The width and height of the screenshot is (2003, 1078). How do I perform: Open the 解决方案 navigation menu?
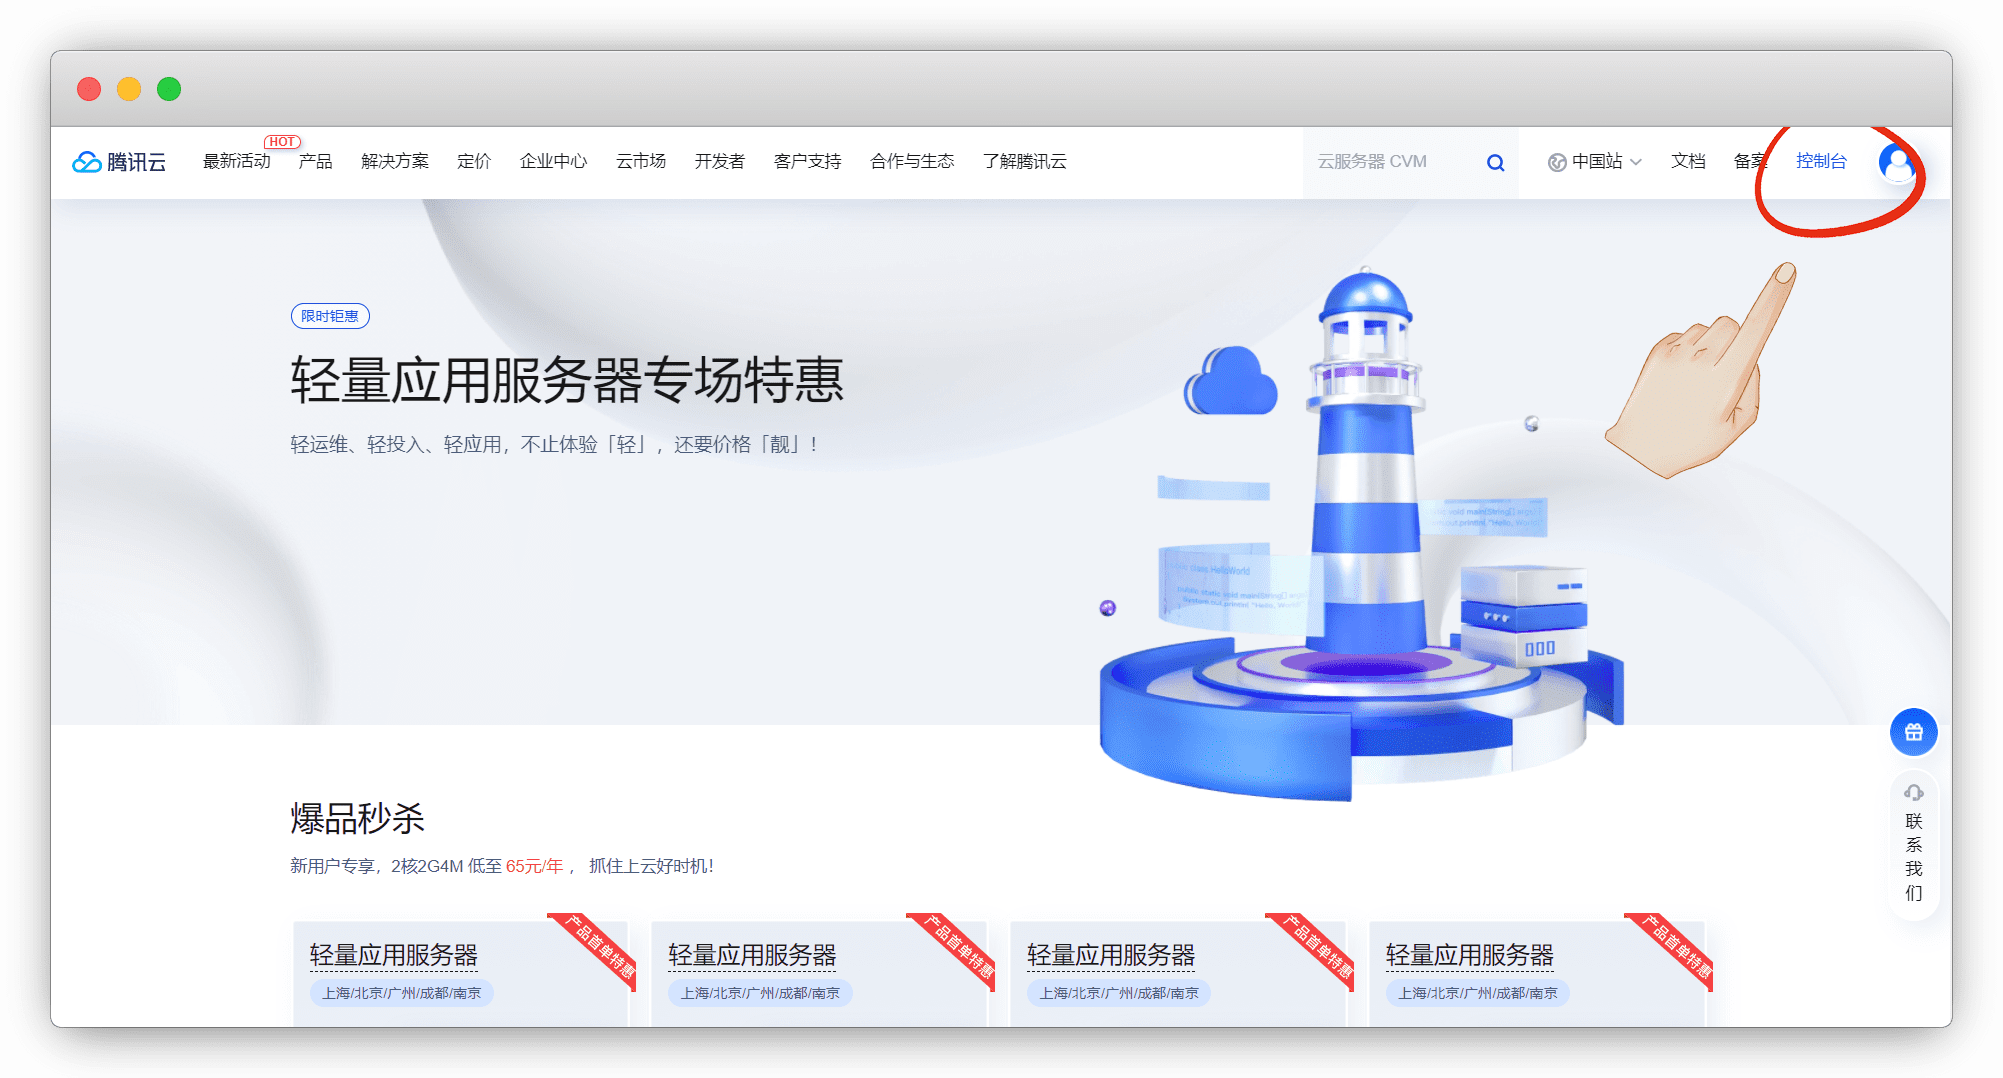click(394, 162)
